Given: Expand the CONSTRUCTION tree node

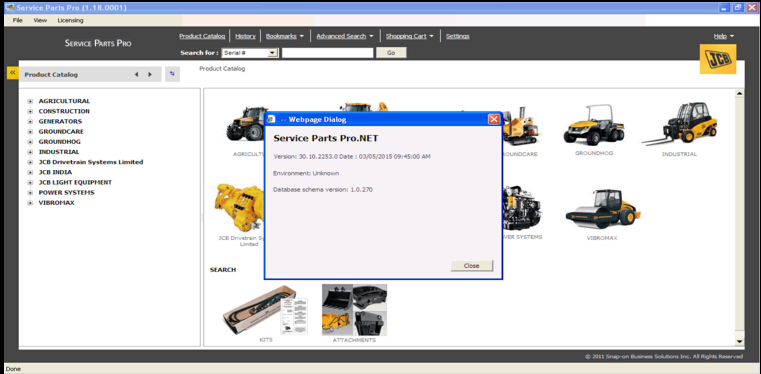Looking at the screenshot, I should click(30, 112).
